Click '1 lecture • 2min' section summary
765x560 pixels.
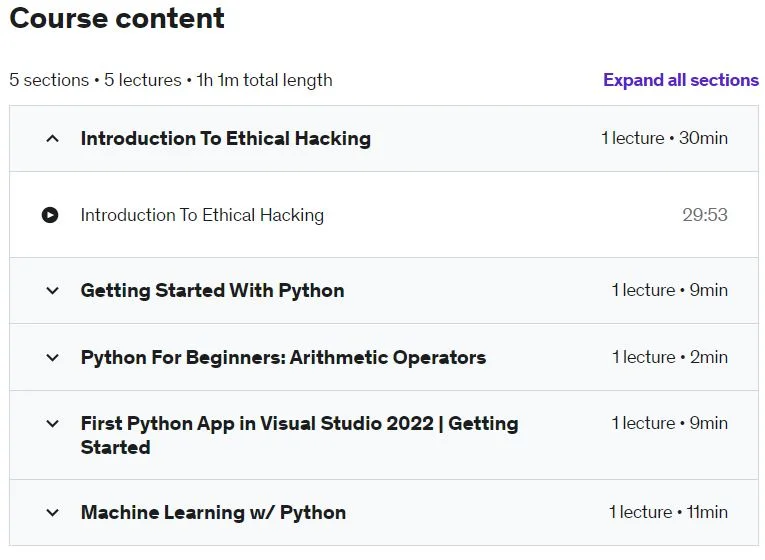click(x=670, y=357)
